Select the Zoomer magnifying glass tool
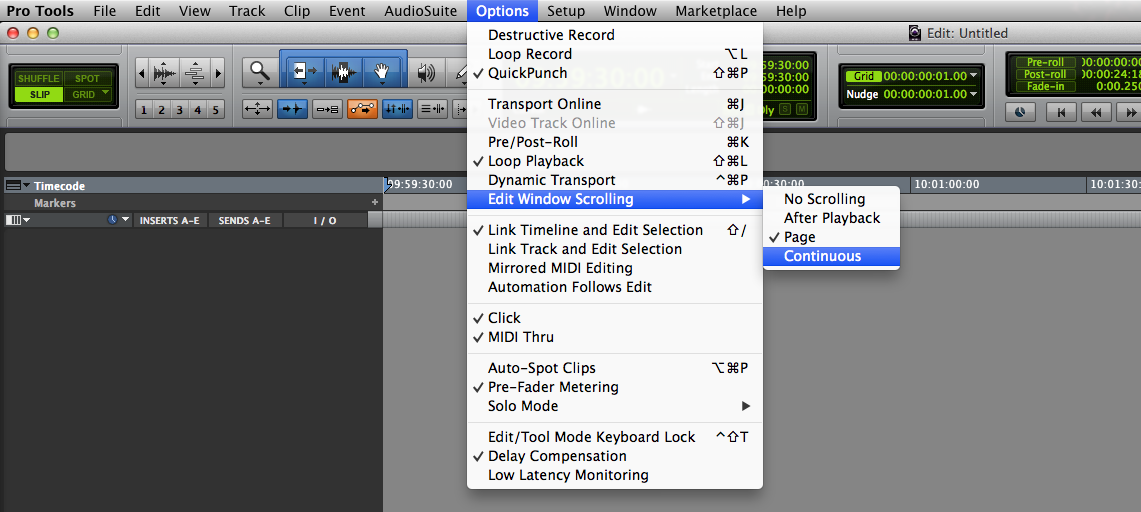Viewport: 1141px width, 512px height. [260, 72]
